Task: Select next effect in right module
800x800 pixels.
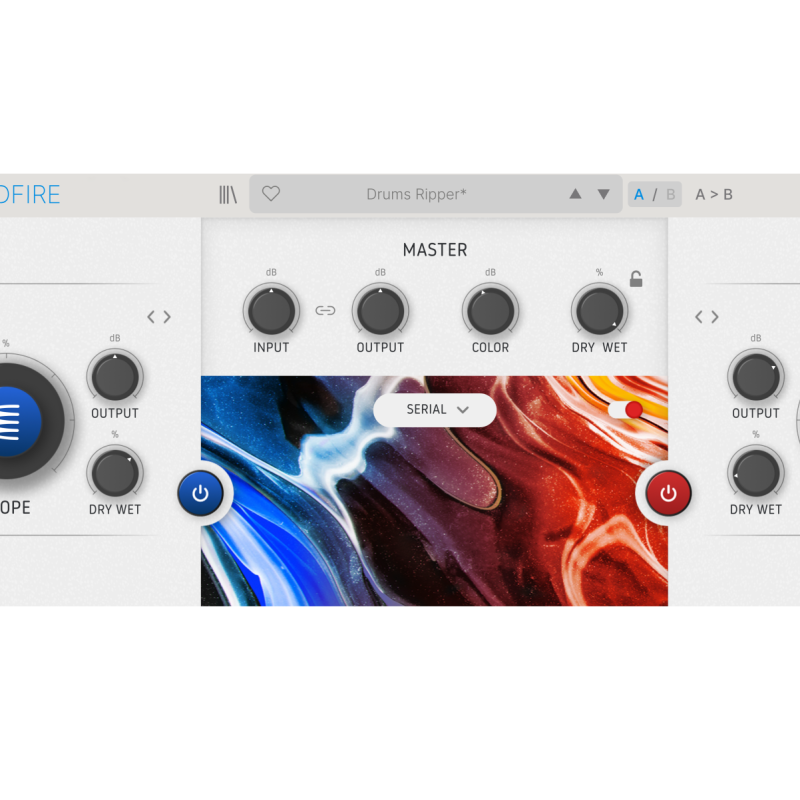Action: click(715, 317)
